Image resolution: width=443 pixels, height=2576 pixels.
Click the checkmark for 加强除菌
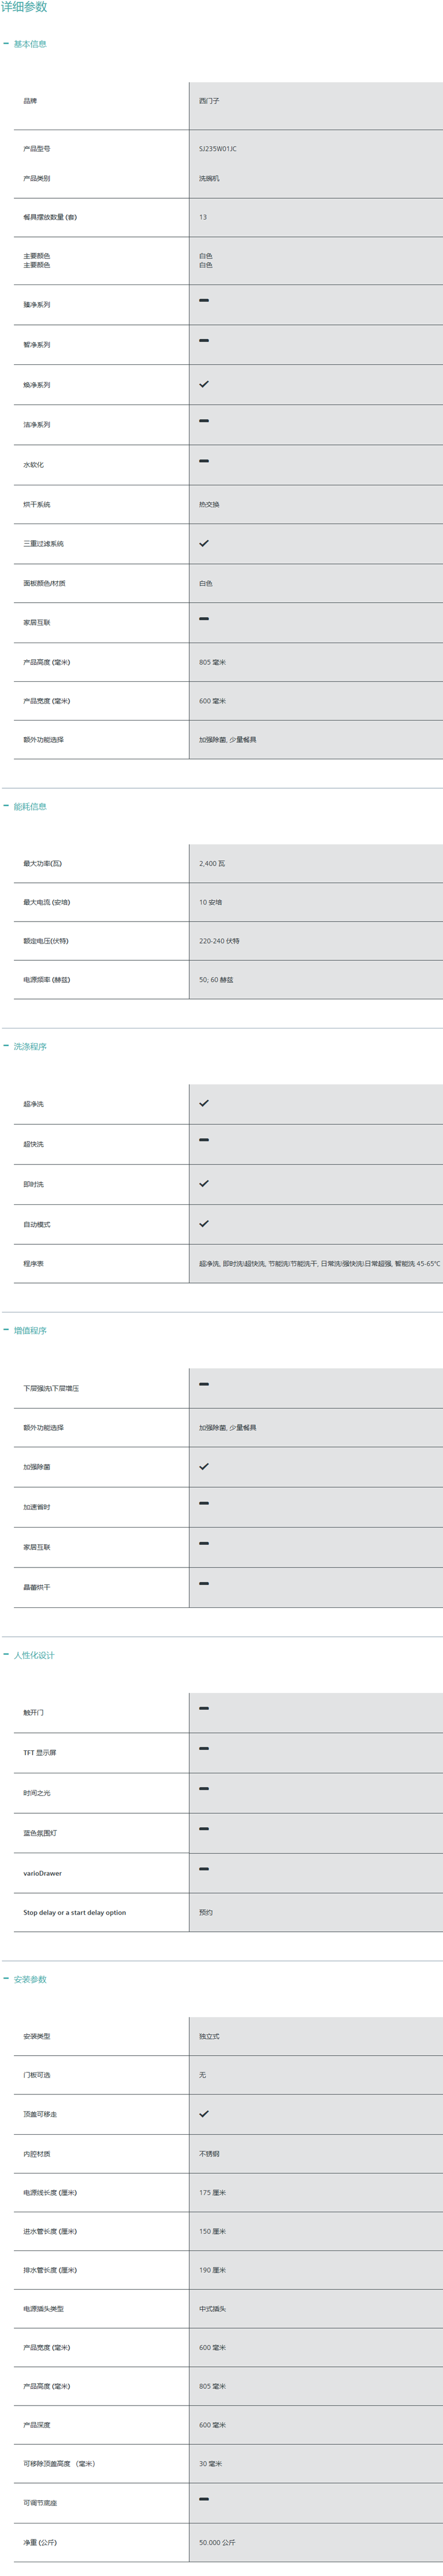coord(204,1466)
